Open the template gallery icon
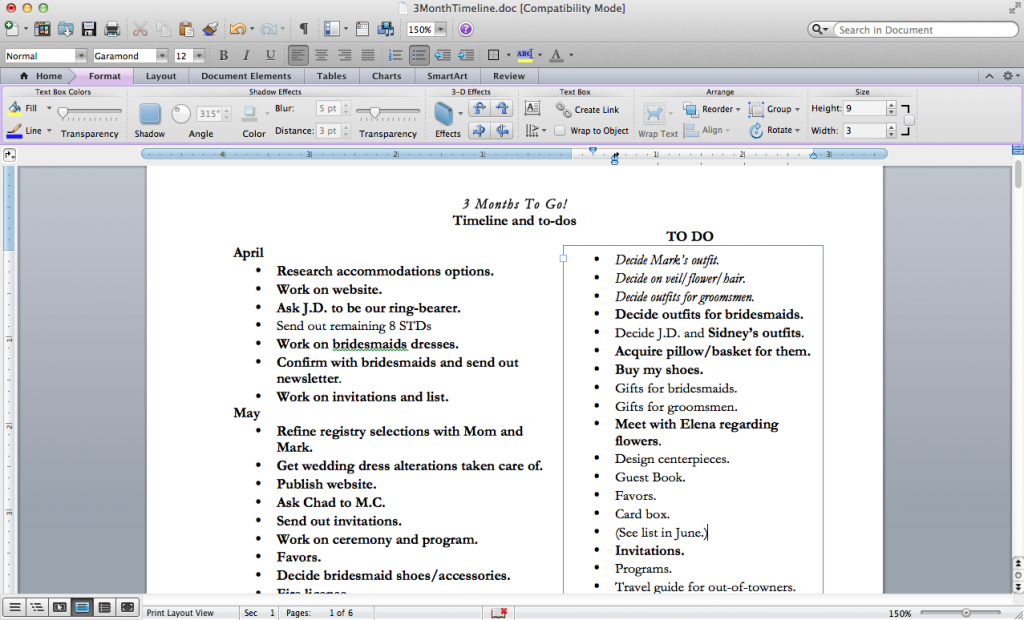Screen dimensions: 1024x620 42,29
